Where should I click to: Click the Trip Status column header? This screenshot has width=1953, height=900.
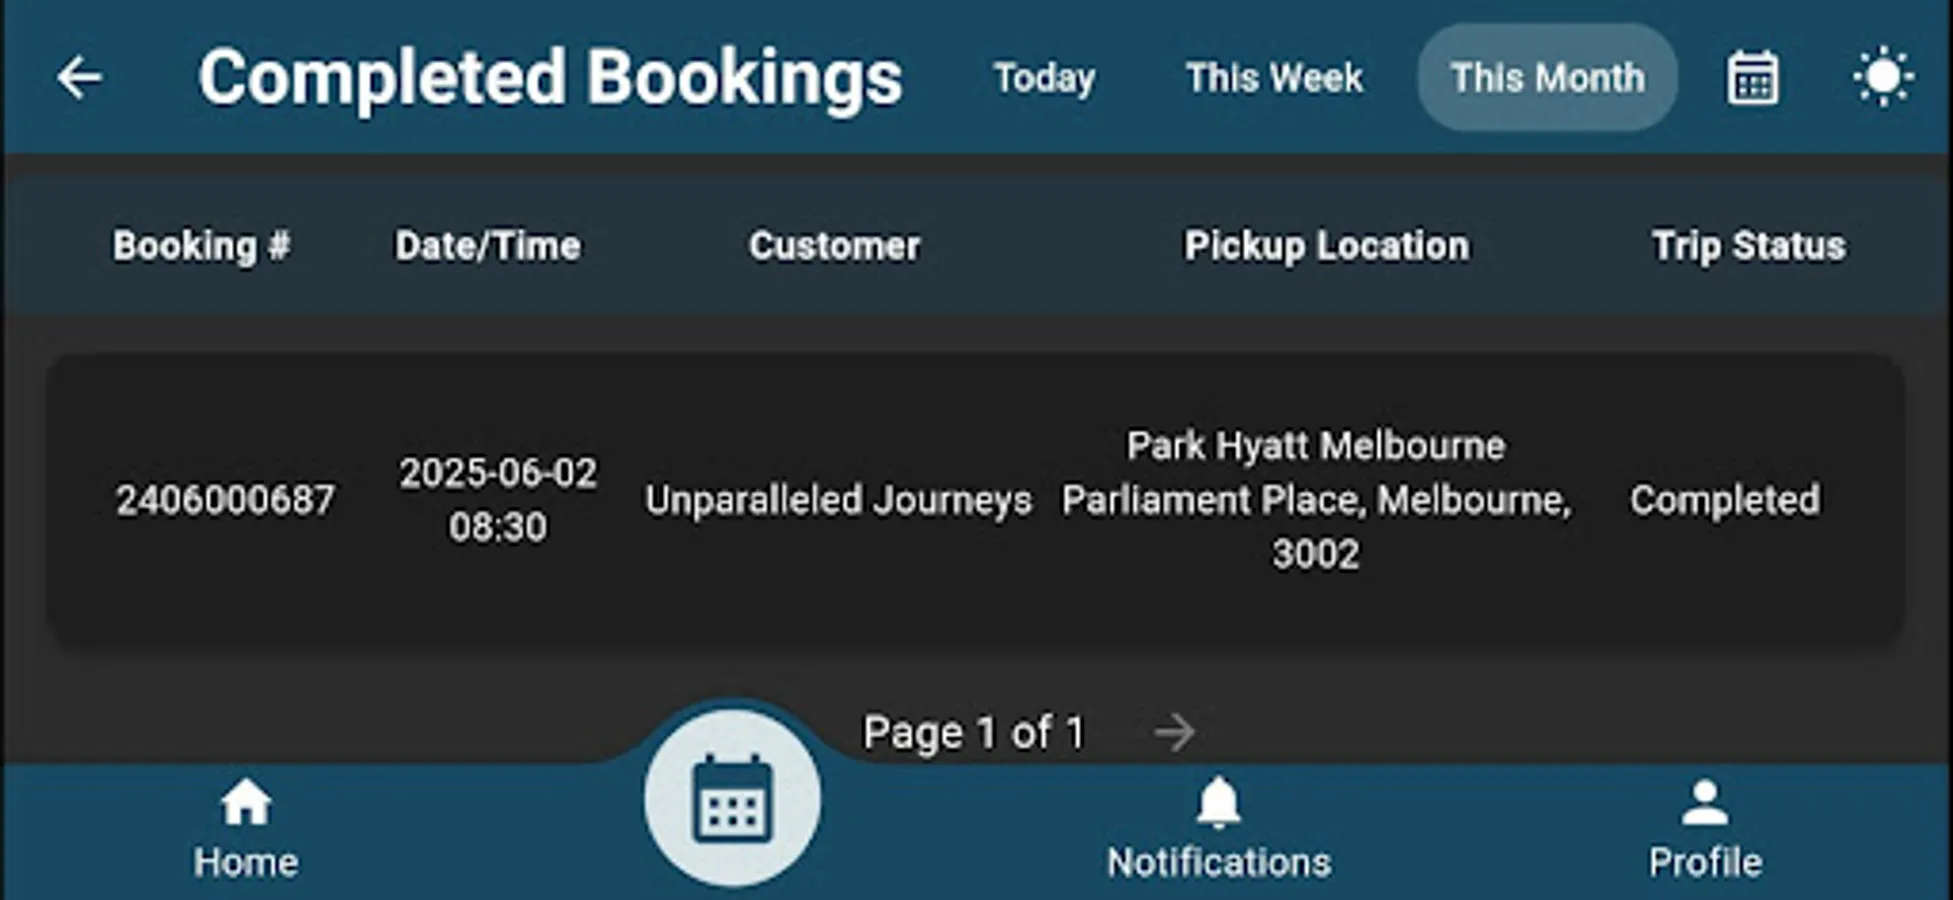(1748, 246)
